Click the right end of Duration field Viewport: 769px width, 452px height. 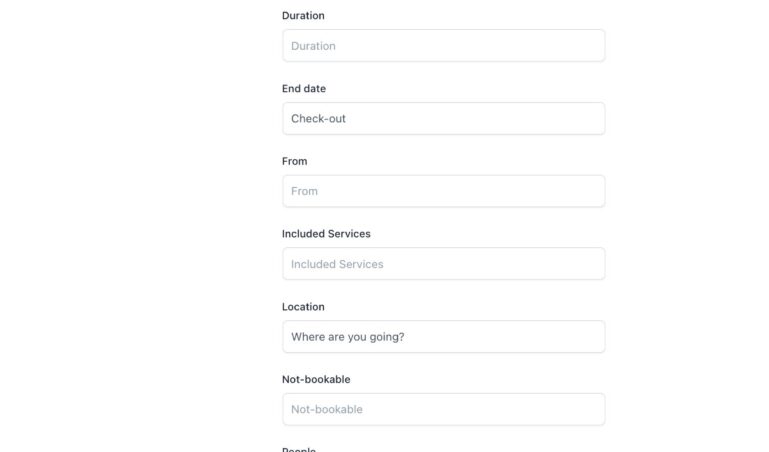pos(590,46)
